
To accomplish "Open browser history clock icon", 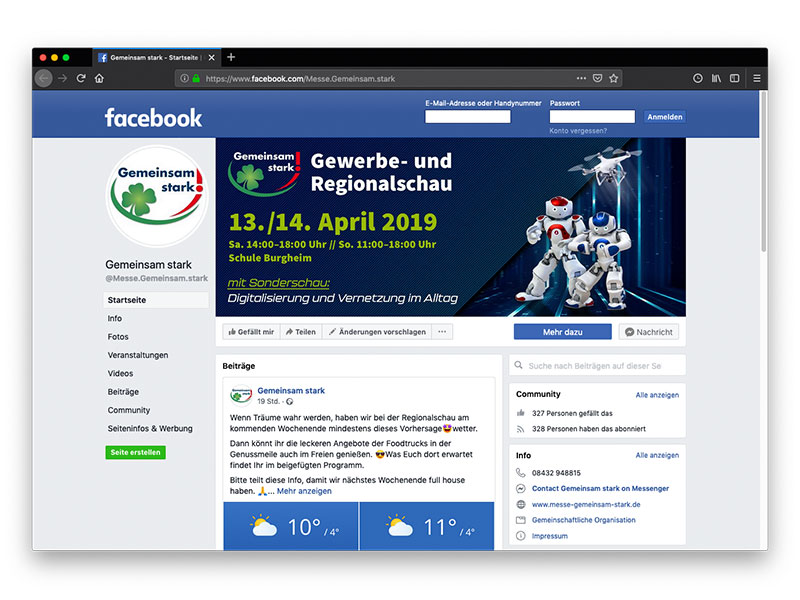I will click(697, 79).
